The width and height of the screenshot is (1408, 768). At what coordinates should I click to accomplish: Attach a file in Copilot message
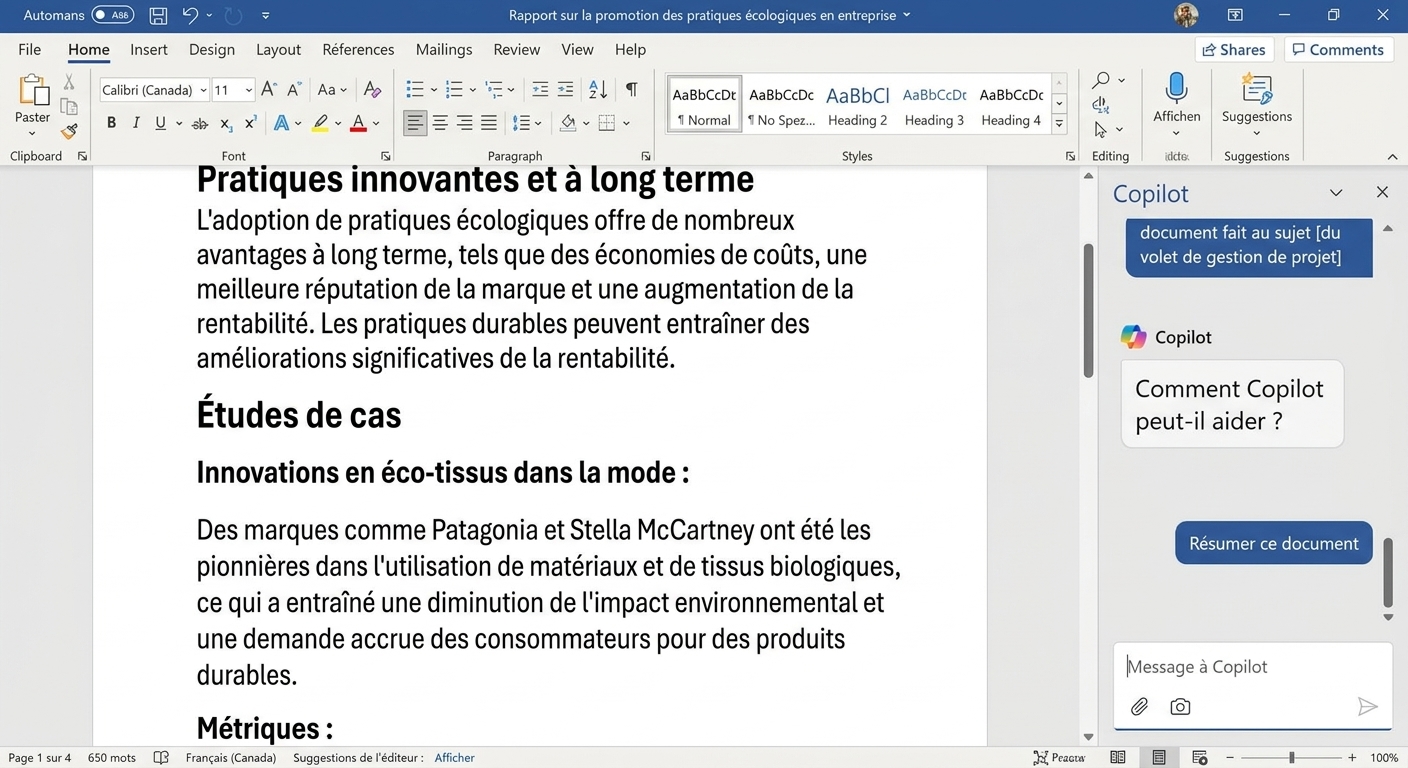[1139, 707]
